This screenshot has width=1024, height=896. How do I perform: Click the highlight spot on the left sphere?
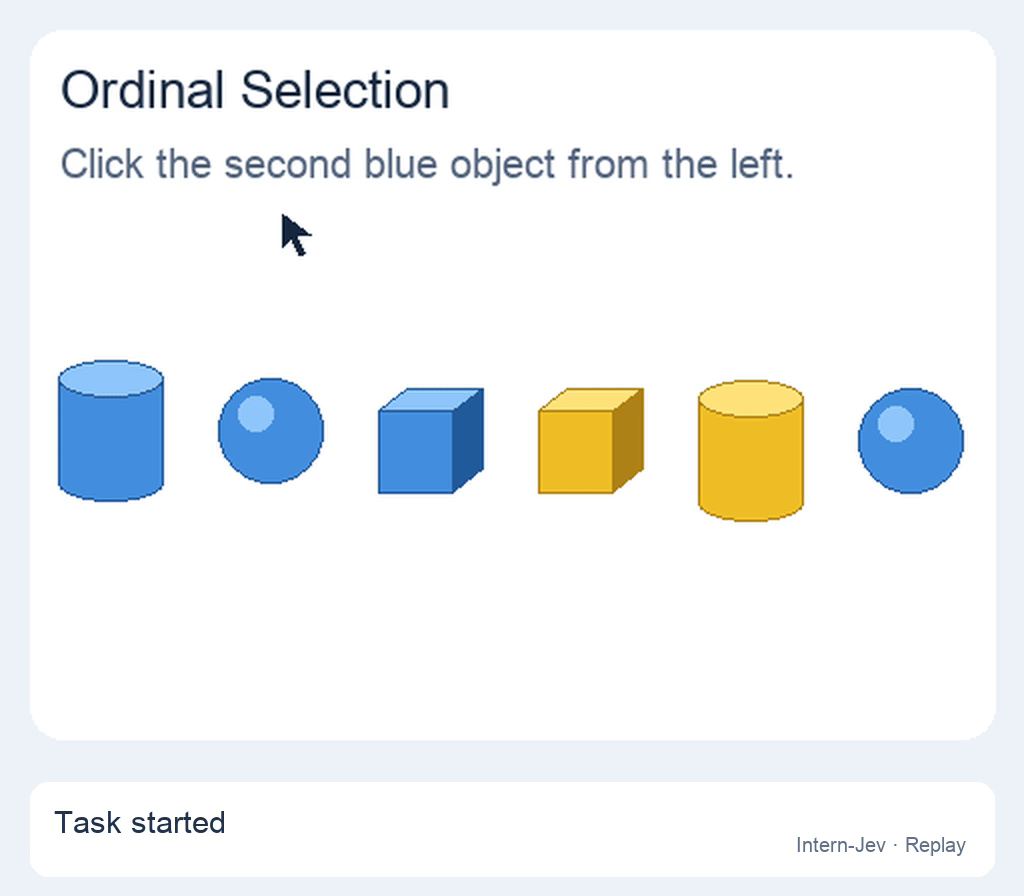(x=256, y=413)
